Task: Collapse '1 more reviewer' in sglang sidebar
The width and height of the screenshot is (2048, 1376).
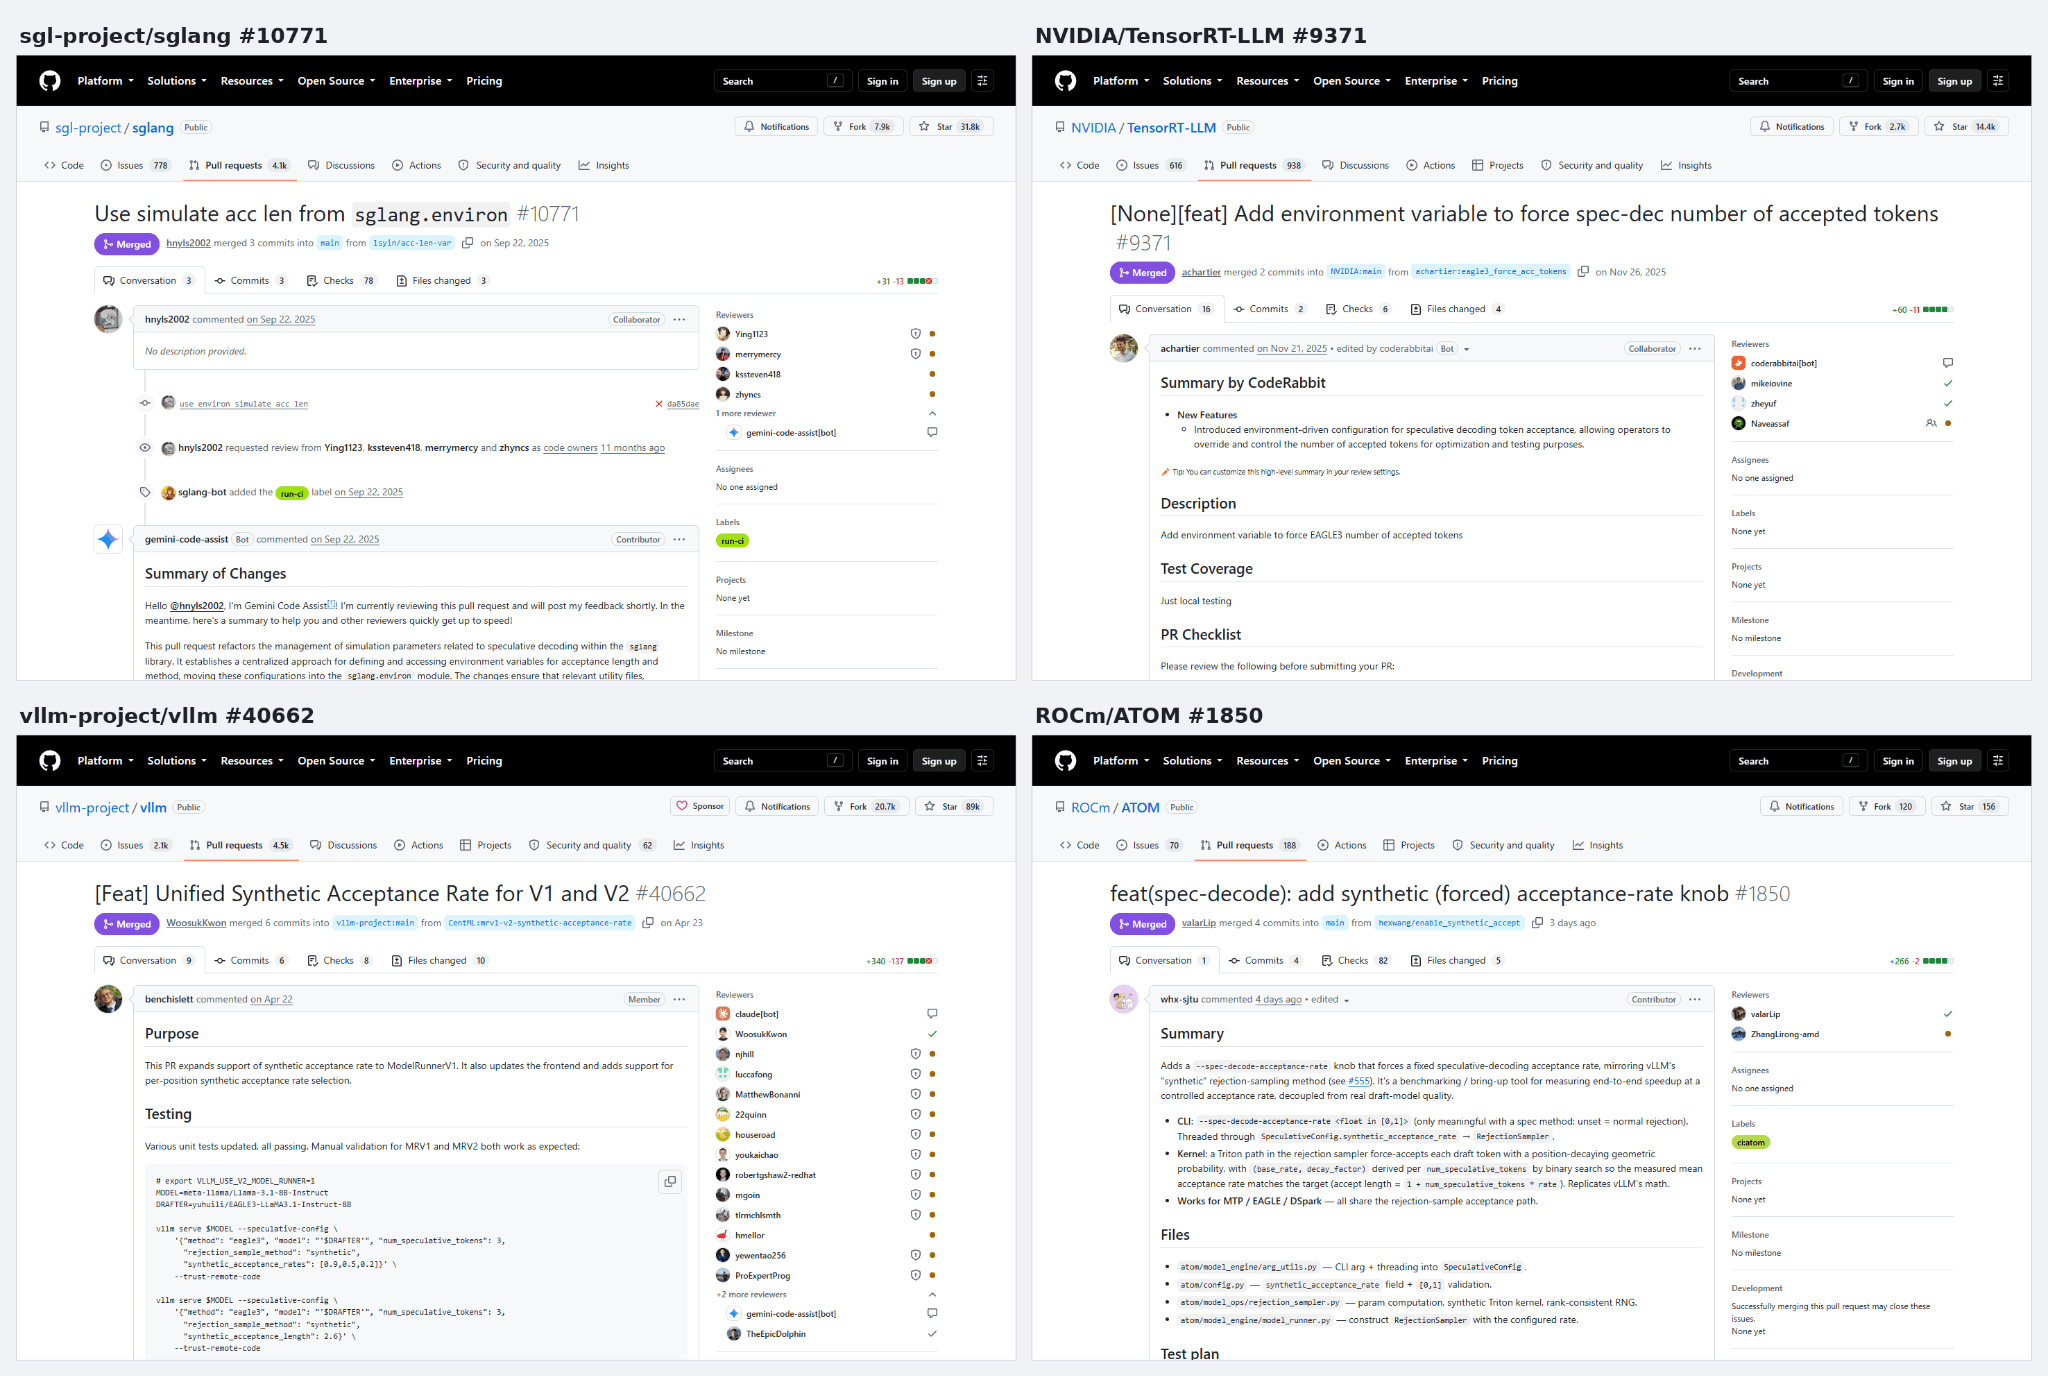Action: (932, 414)
